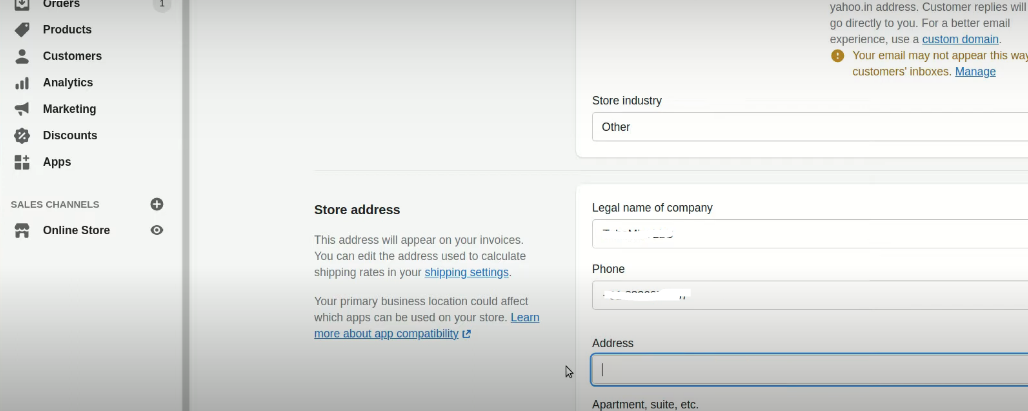1028x411 pixels.
Task: Focus the Address input field
Action: tap(809, 369)
